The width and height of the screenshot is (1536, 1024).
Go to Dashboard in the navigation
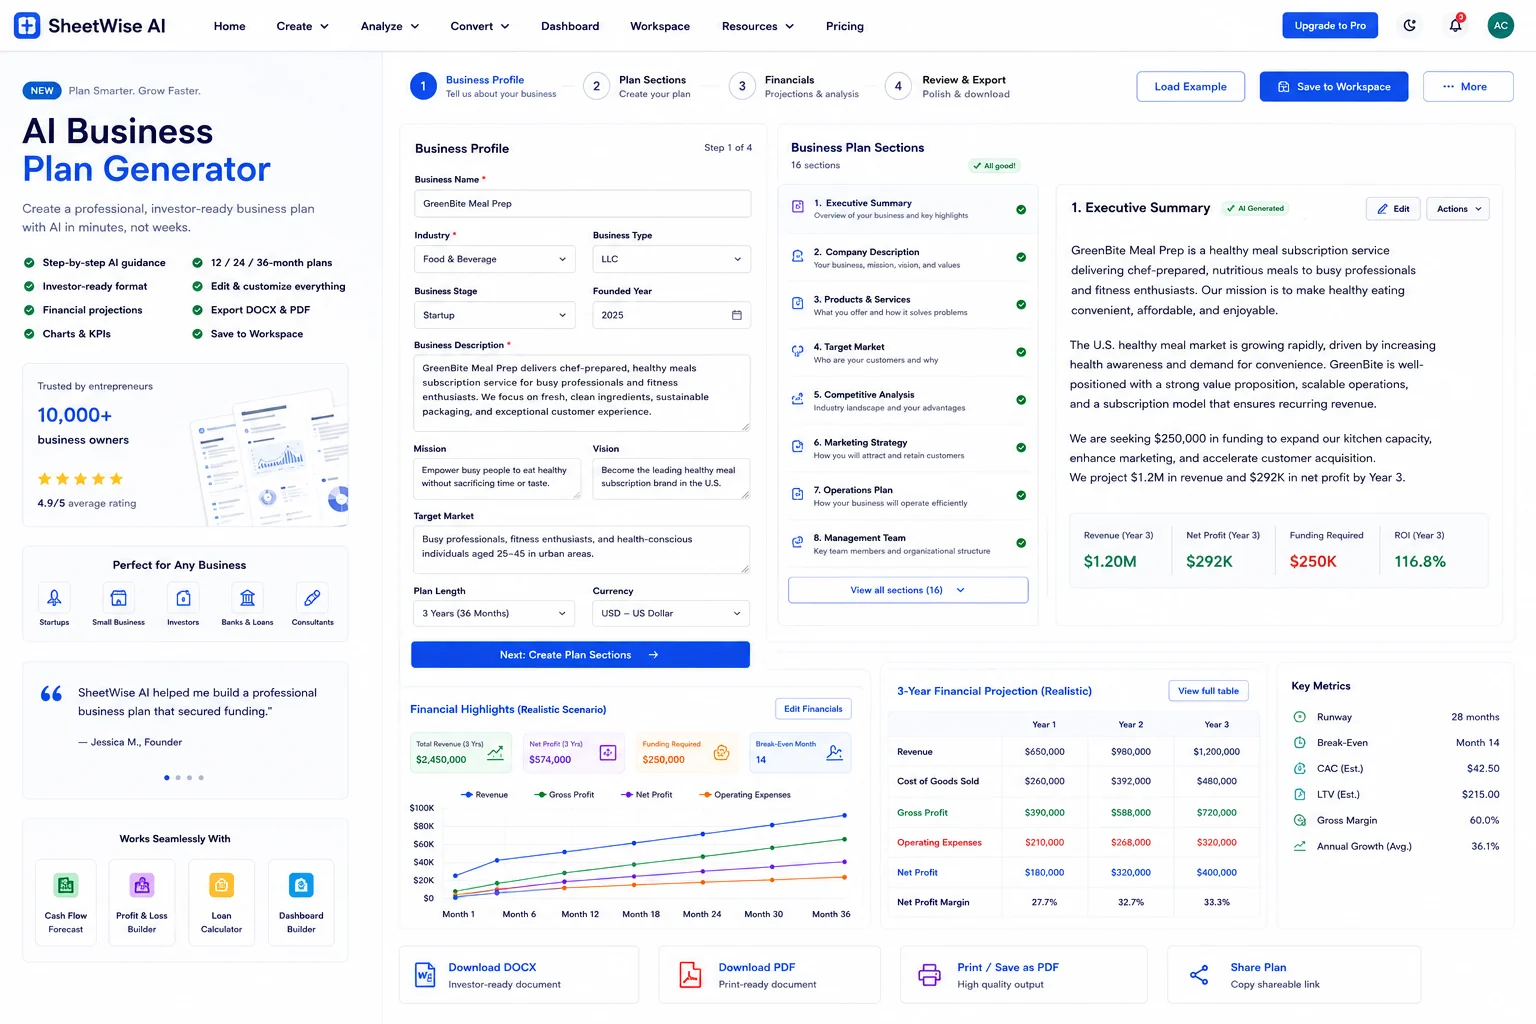570,26
